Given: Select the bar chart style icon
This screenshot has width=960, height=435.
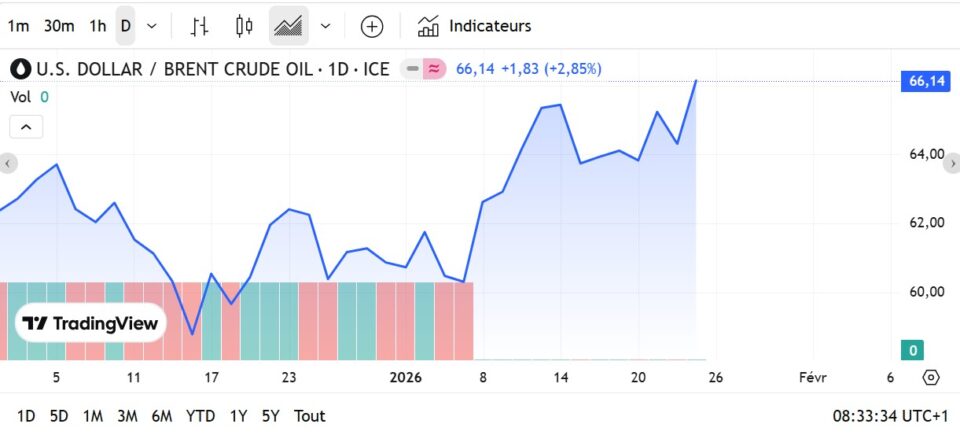Looking at the screenshot, I should [200, 26].
